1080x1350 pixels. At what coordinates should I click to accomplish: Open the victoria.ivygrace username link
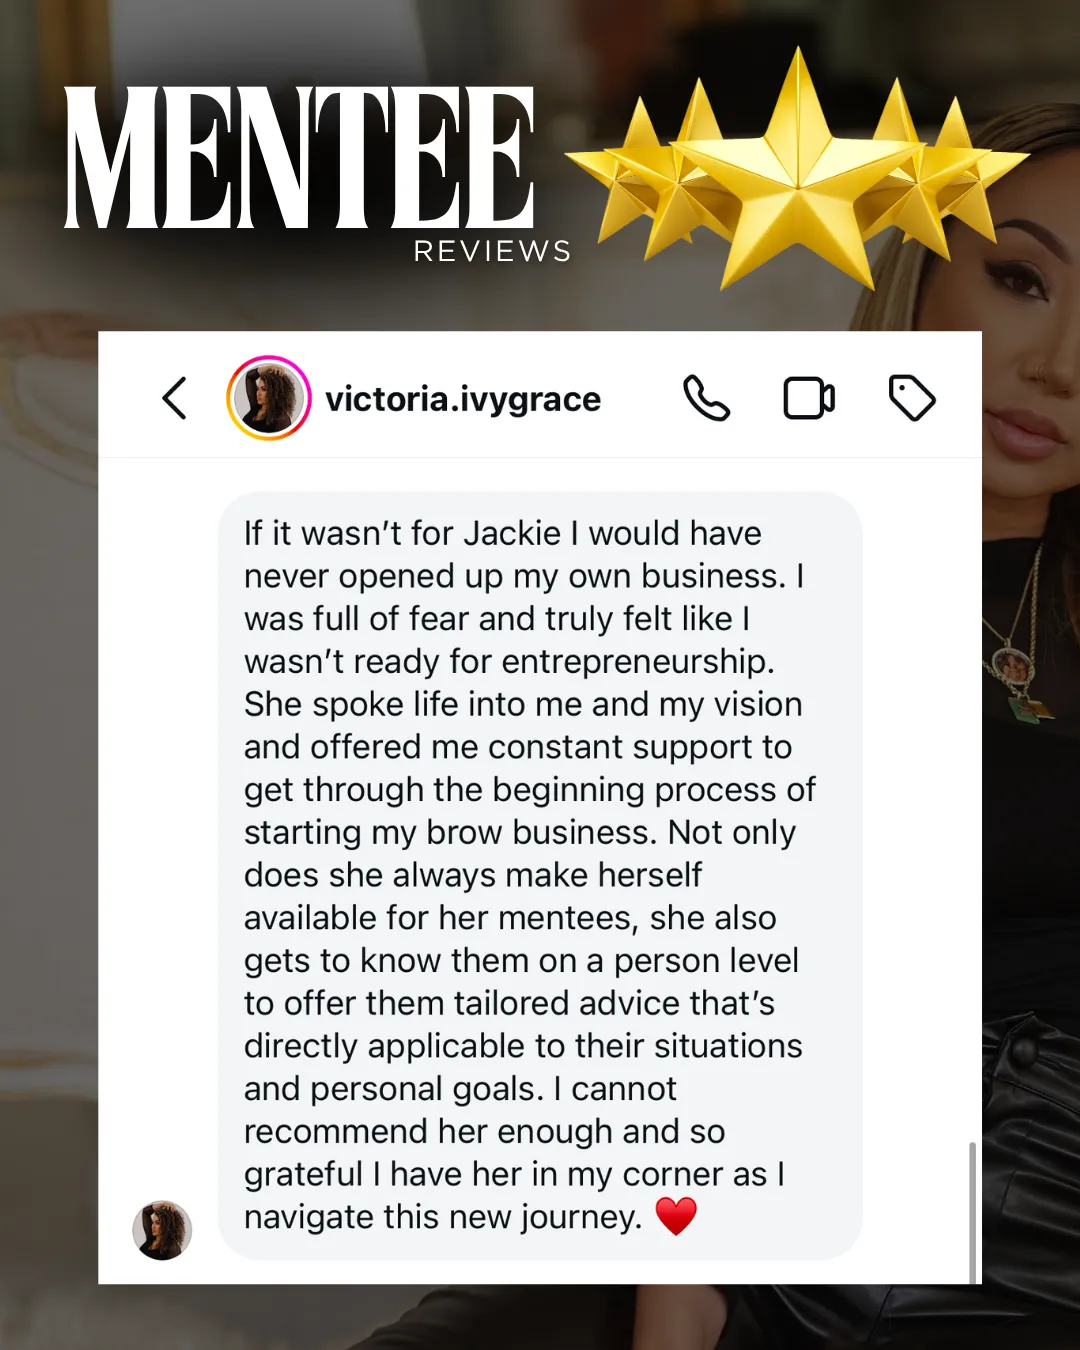(x=463, y=399)
